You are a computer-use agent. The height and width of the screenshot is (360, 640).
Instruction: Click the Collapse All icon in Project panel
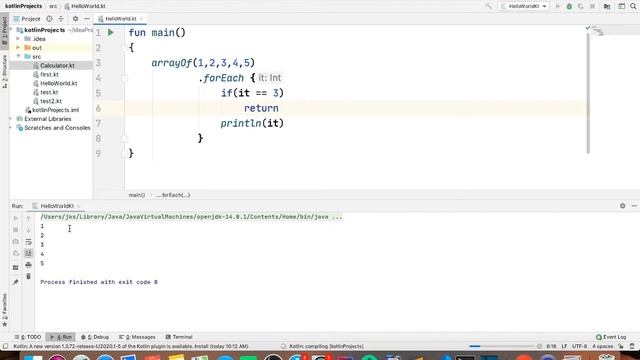61,19
